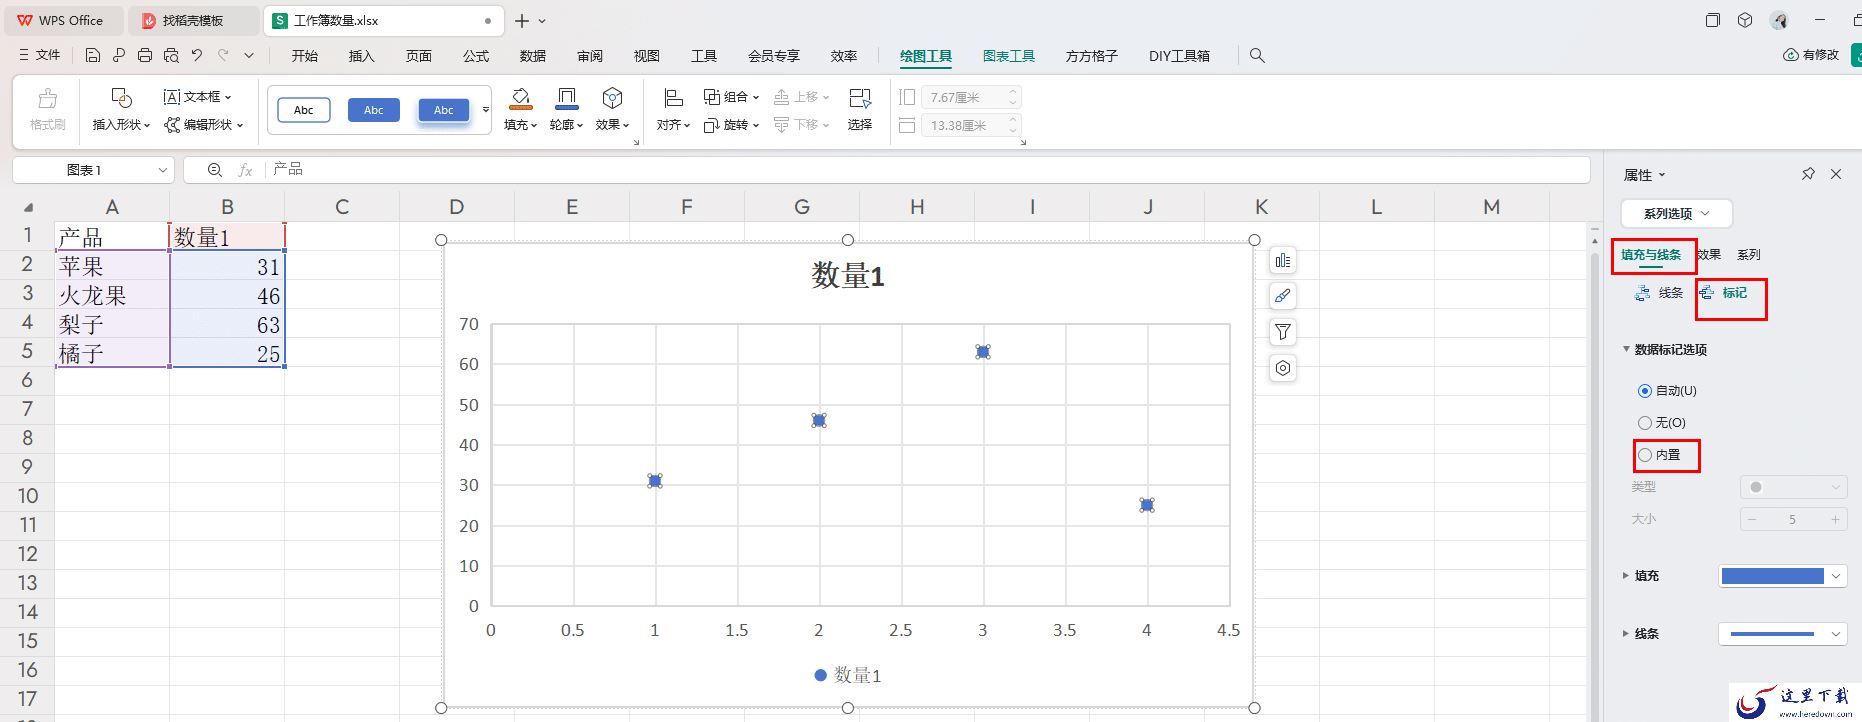
Task: Click Edit Shape (编辑形状) tool
Action: point(204,125)
